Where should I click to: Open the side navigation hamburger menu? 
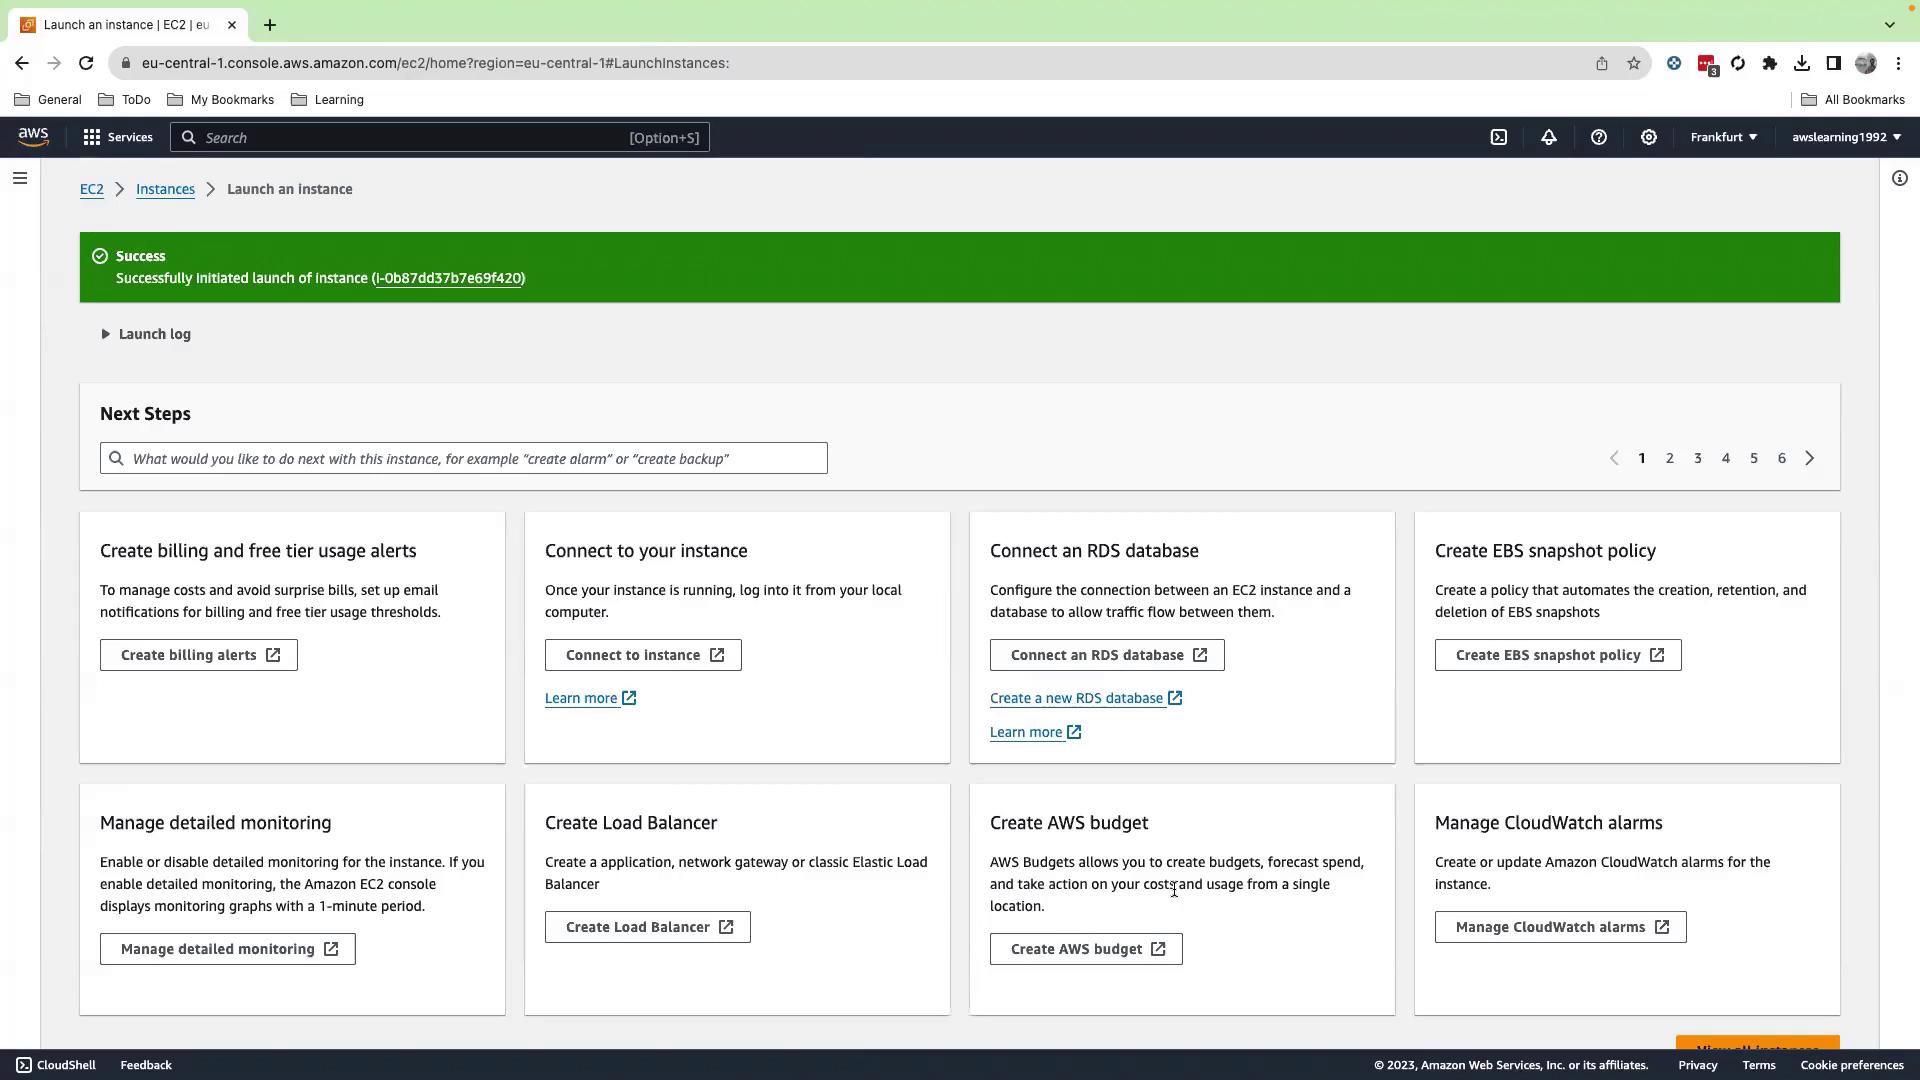click(20, 178)
